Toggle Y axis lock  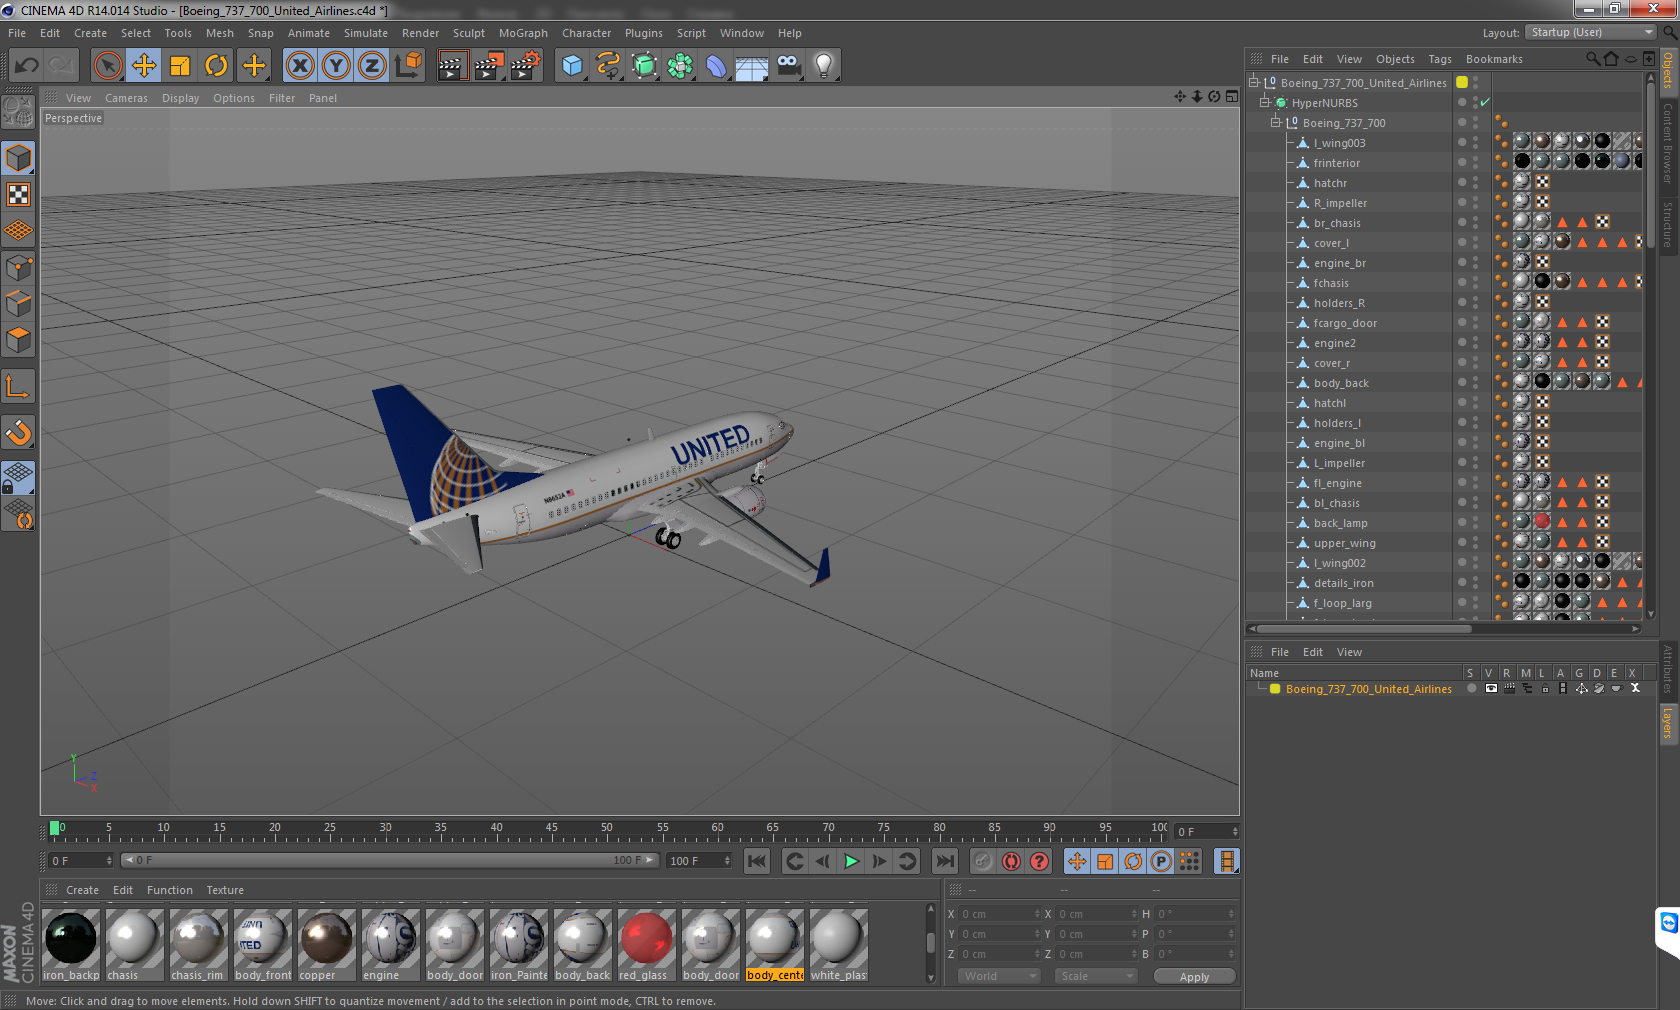pyautogui.click(x=336, y=66)
